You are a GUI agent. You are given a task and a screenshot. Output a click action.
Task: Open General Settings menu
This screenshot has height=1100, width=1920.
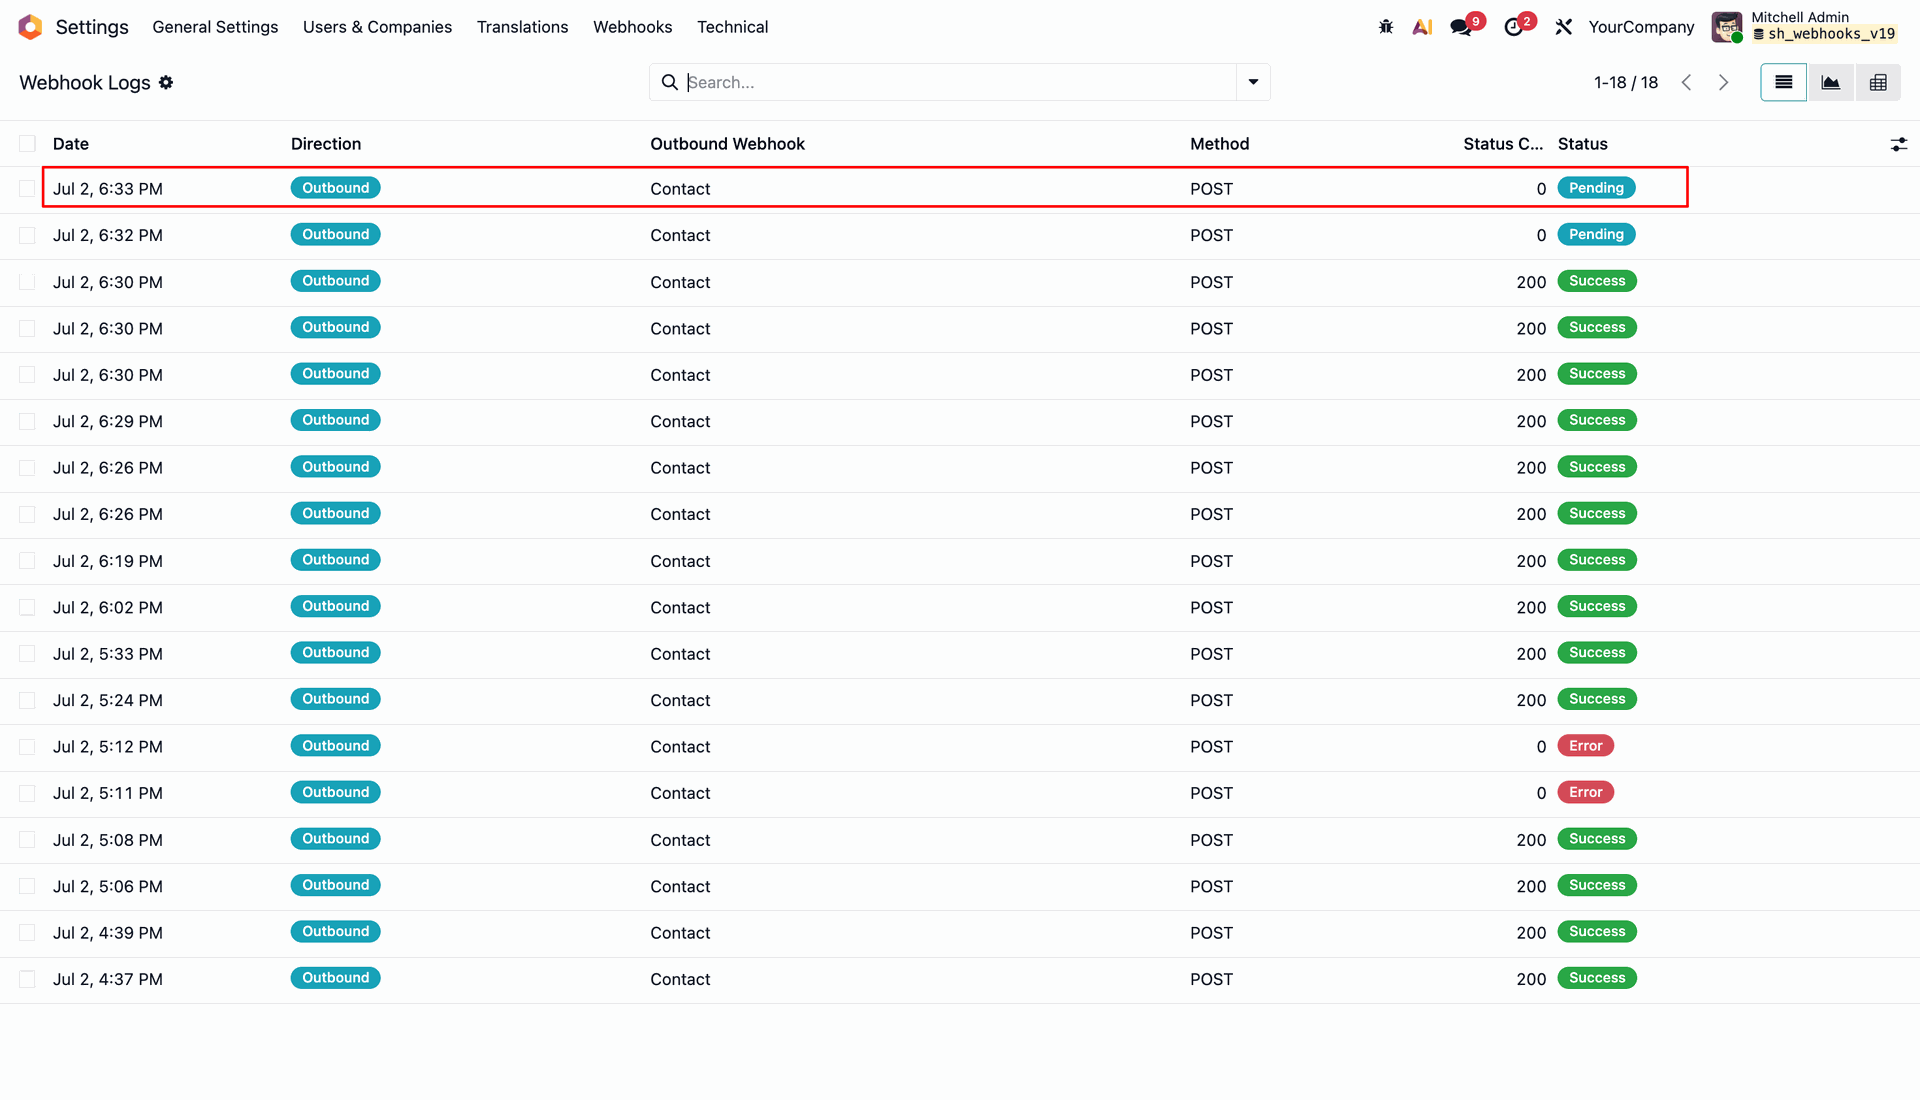215,27
